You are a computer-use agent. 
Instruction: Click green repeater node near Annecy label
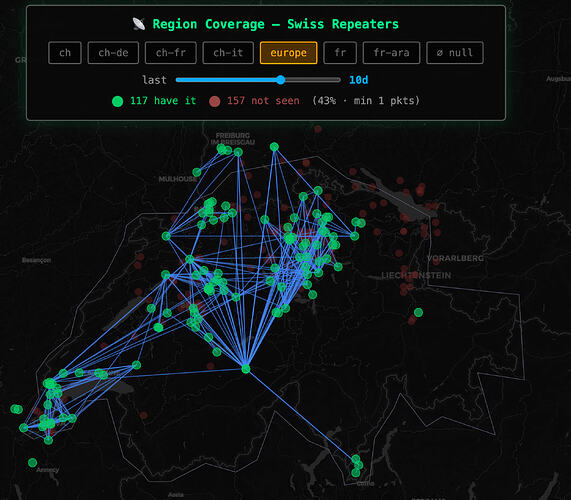[32, 462]
